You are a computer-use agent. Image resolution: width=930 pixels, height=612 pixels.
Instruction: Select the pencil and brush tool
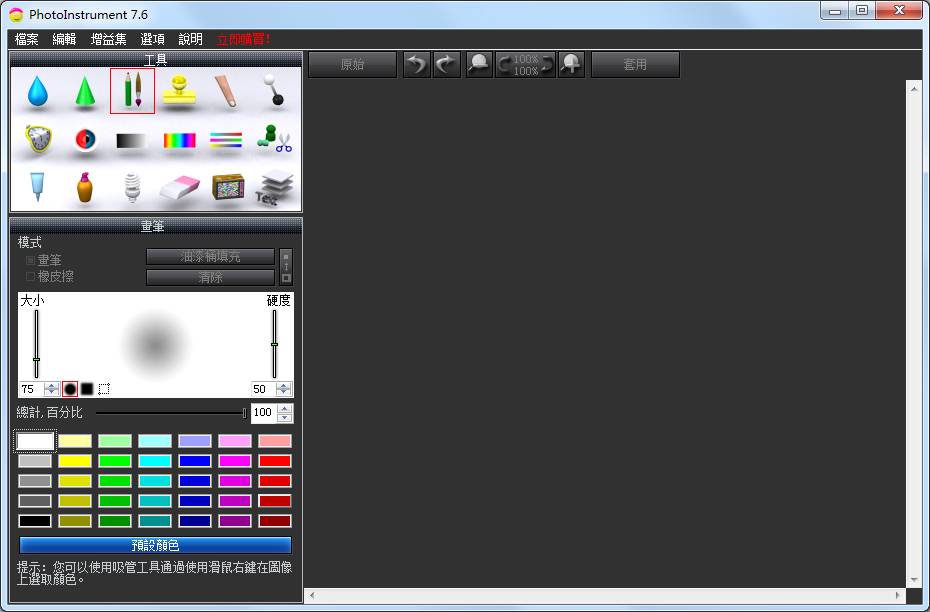click(132, 91)
